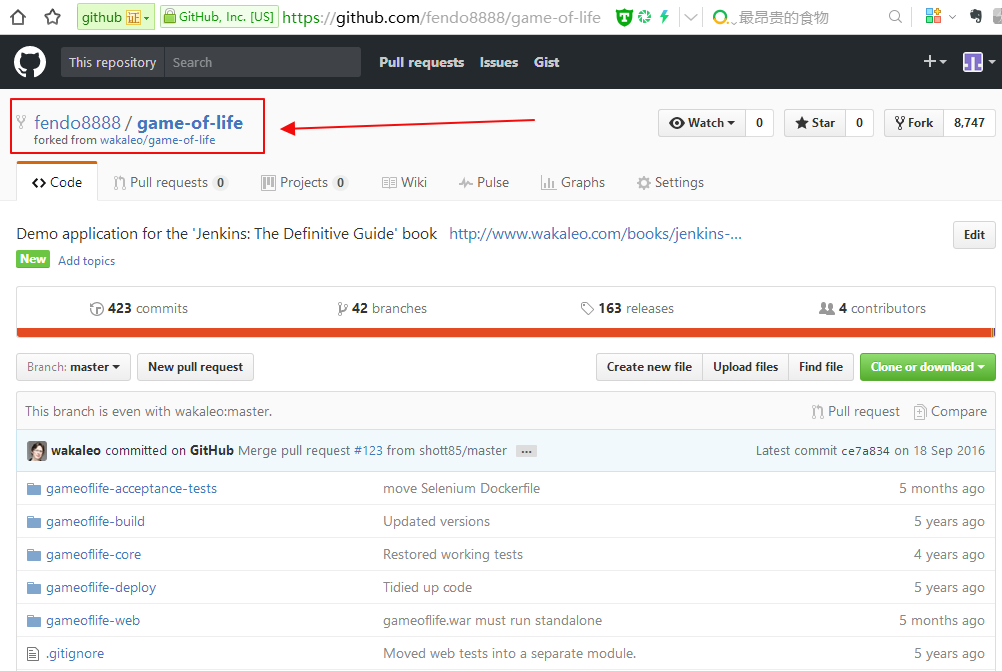Screen dimensions: 1002x671
Task: Open gameoflife-acceptance-tests folder
Action: click(131, 489)
